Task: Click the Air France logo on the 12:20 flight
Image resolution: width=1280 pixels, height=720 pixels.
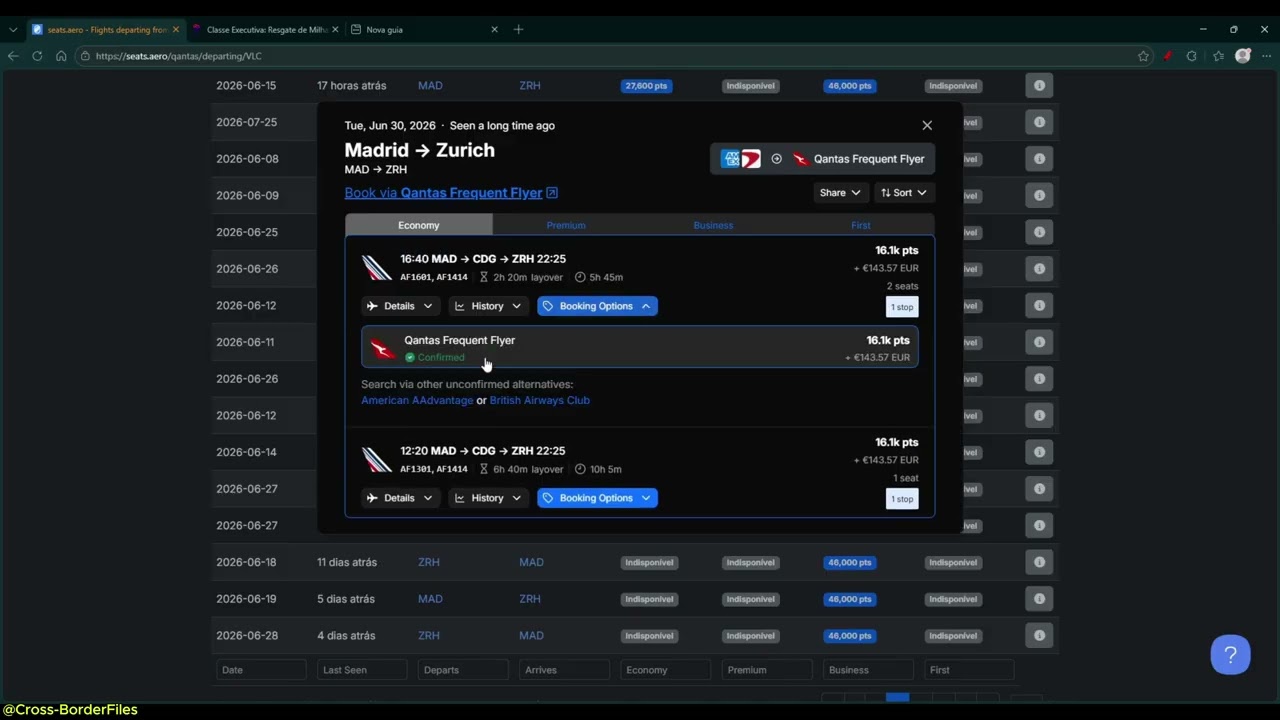Action: click(377, 460)
